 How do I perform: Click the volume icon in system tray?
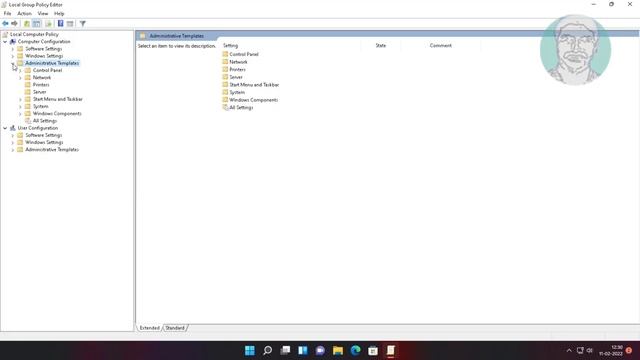pos(589,351)
